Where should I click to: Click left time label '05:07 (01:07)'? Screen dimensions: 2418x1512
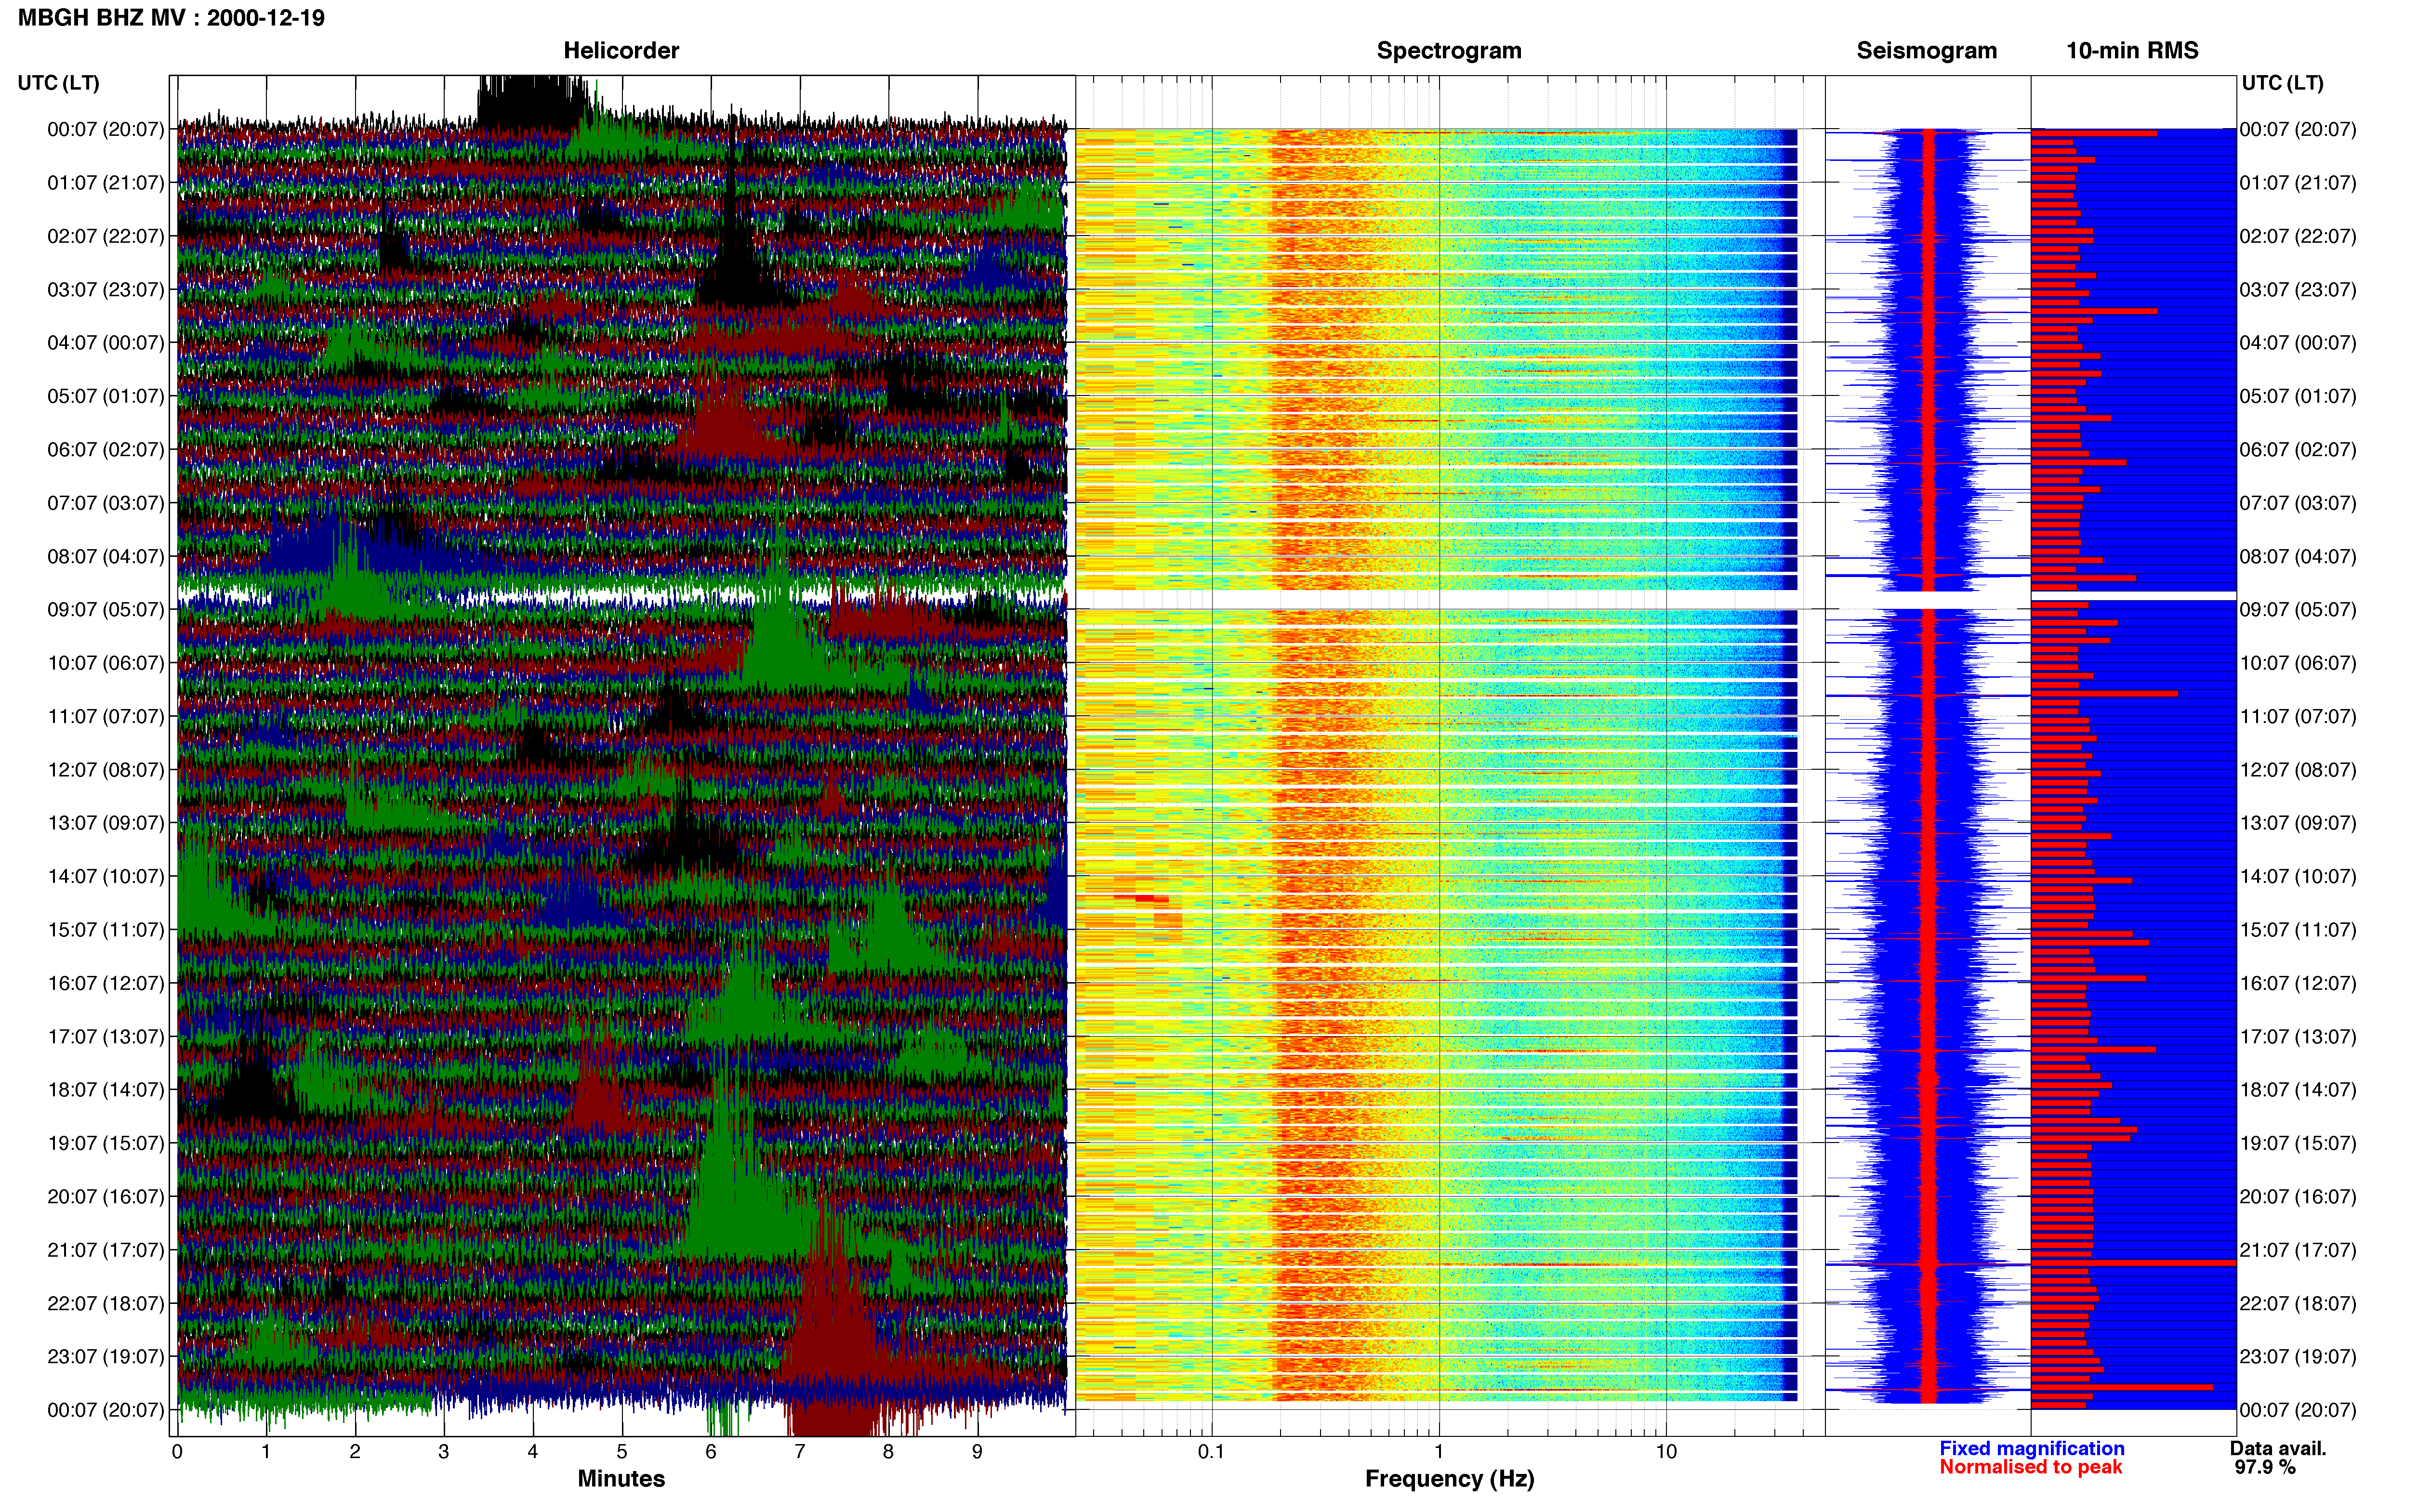point(105,396)
